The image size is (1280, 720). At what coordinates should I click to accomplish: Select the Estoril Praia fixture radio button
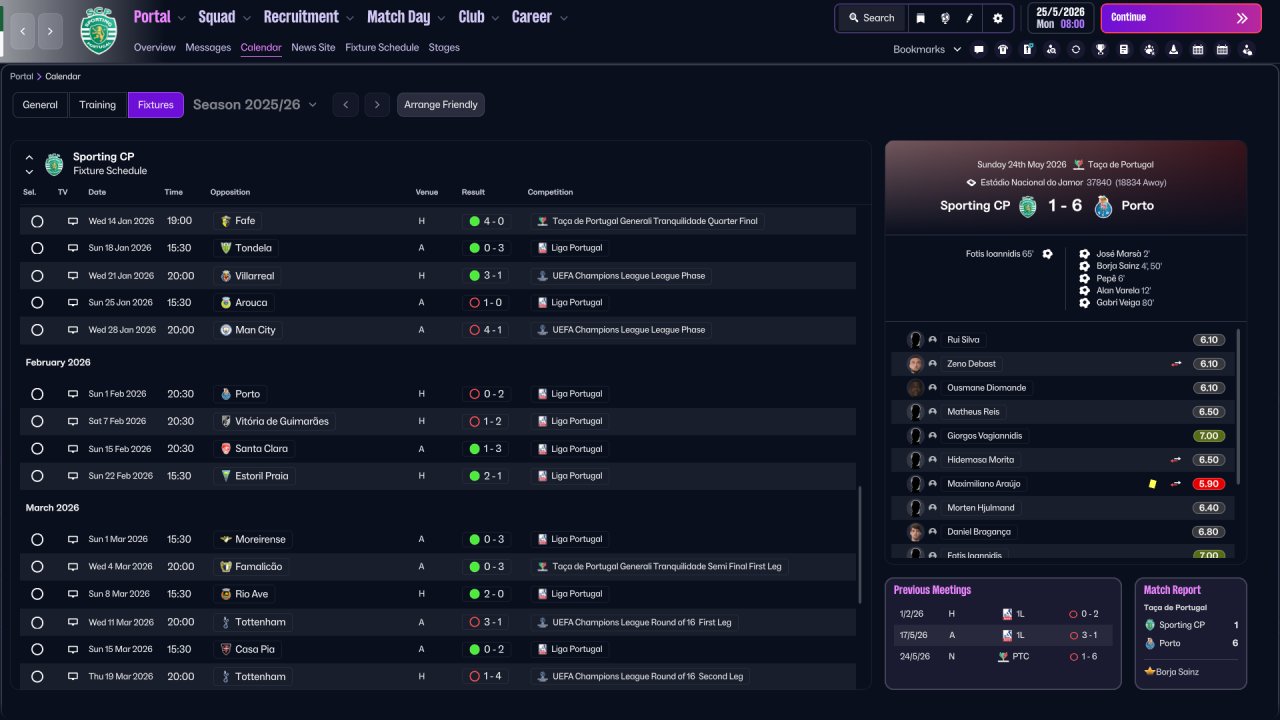point(37,476)
